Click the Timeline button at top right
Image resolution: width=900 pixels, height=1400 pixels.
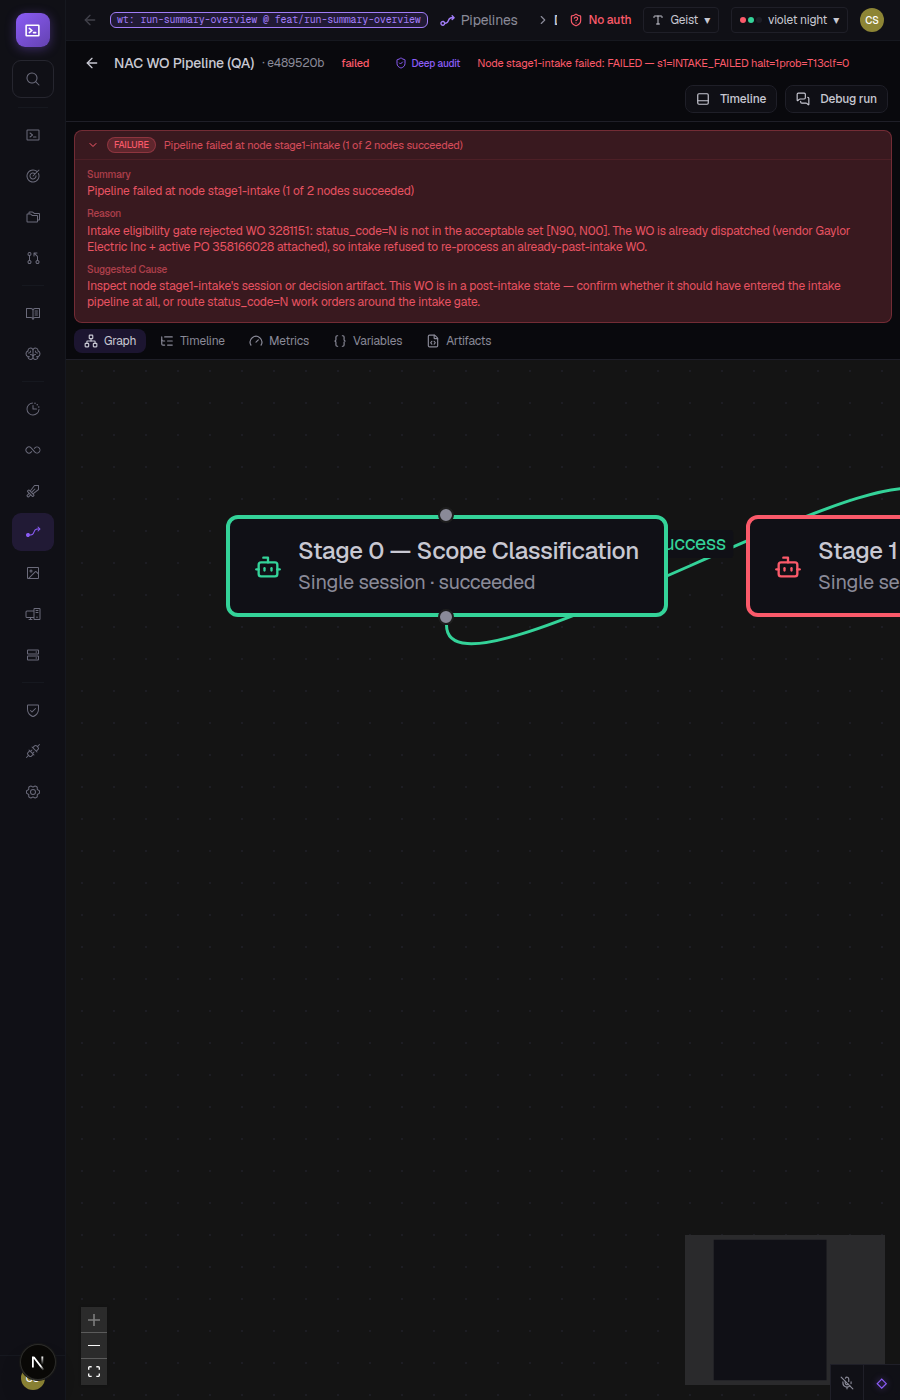[731, 99]
